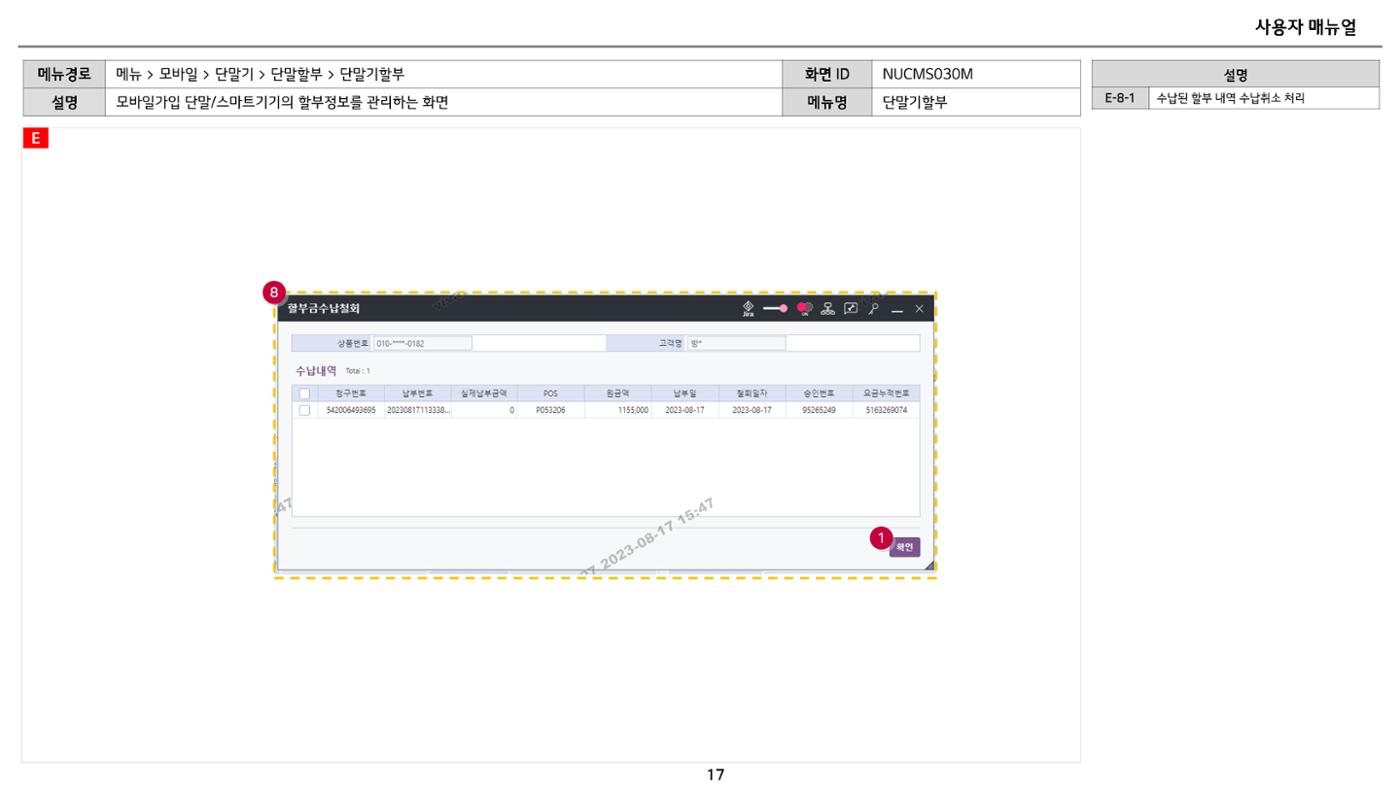This screenshot has height=788, width=1400.
Task: Click the POS column header
Action: pyautogui.click(x=551, y=394)
